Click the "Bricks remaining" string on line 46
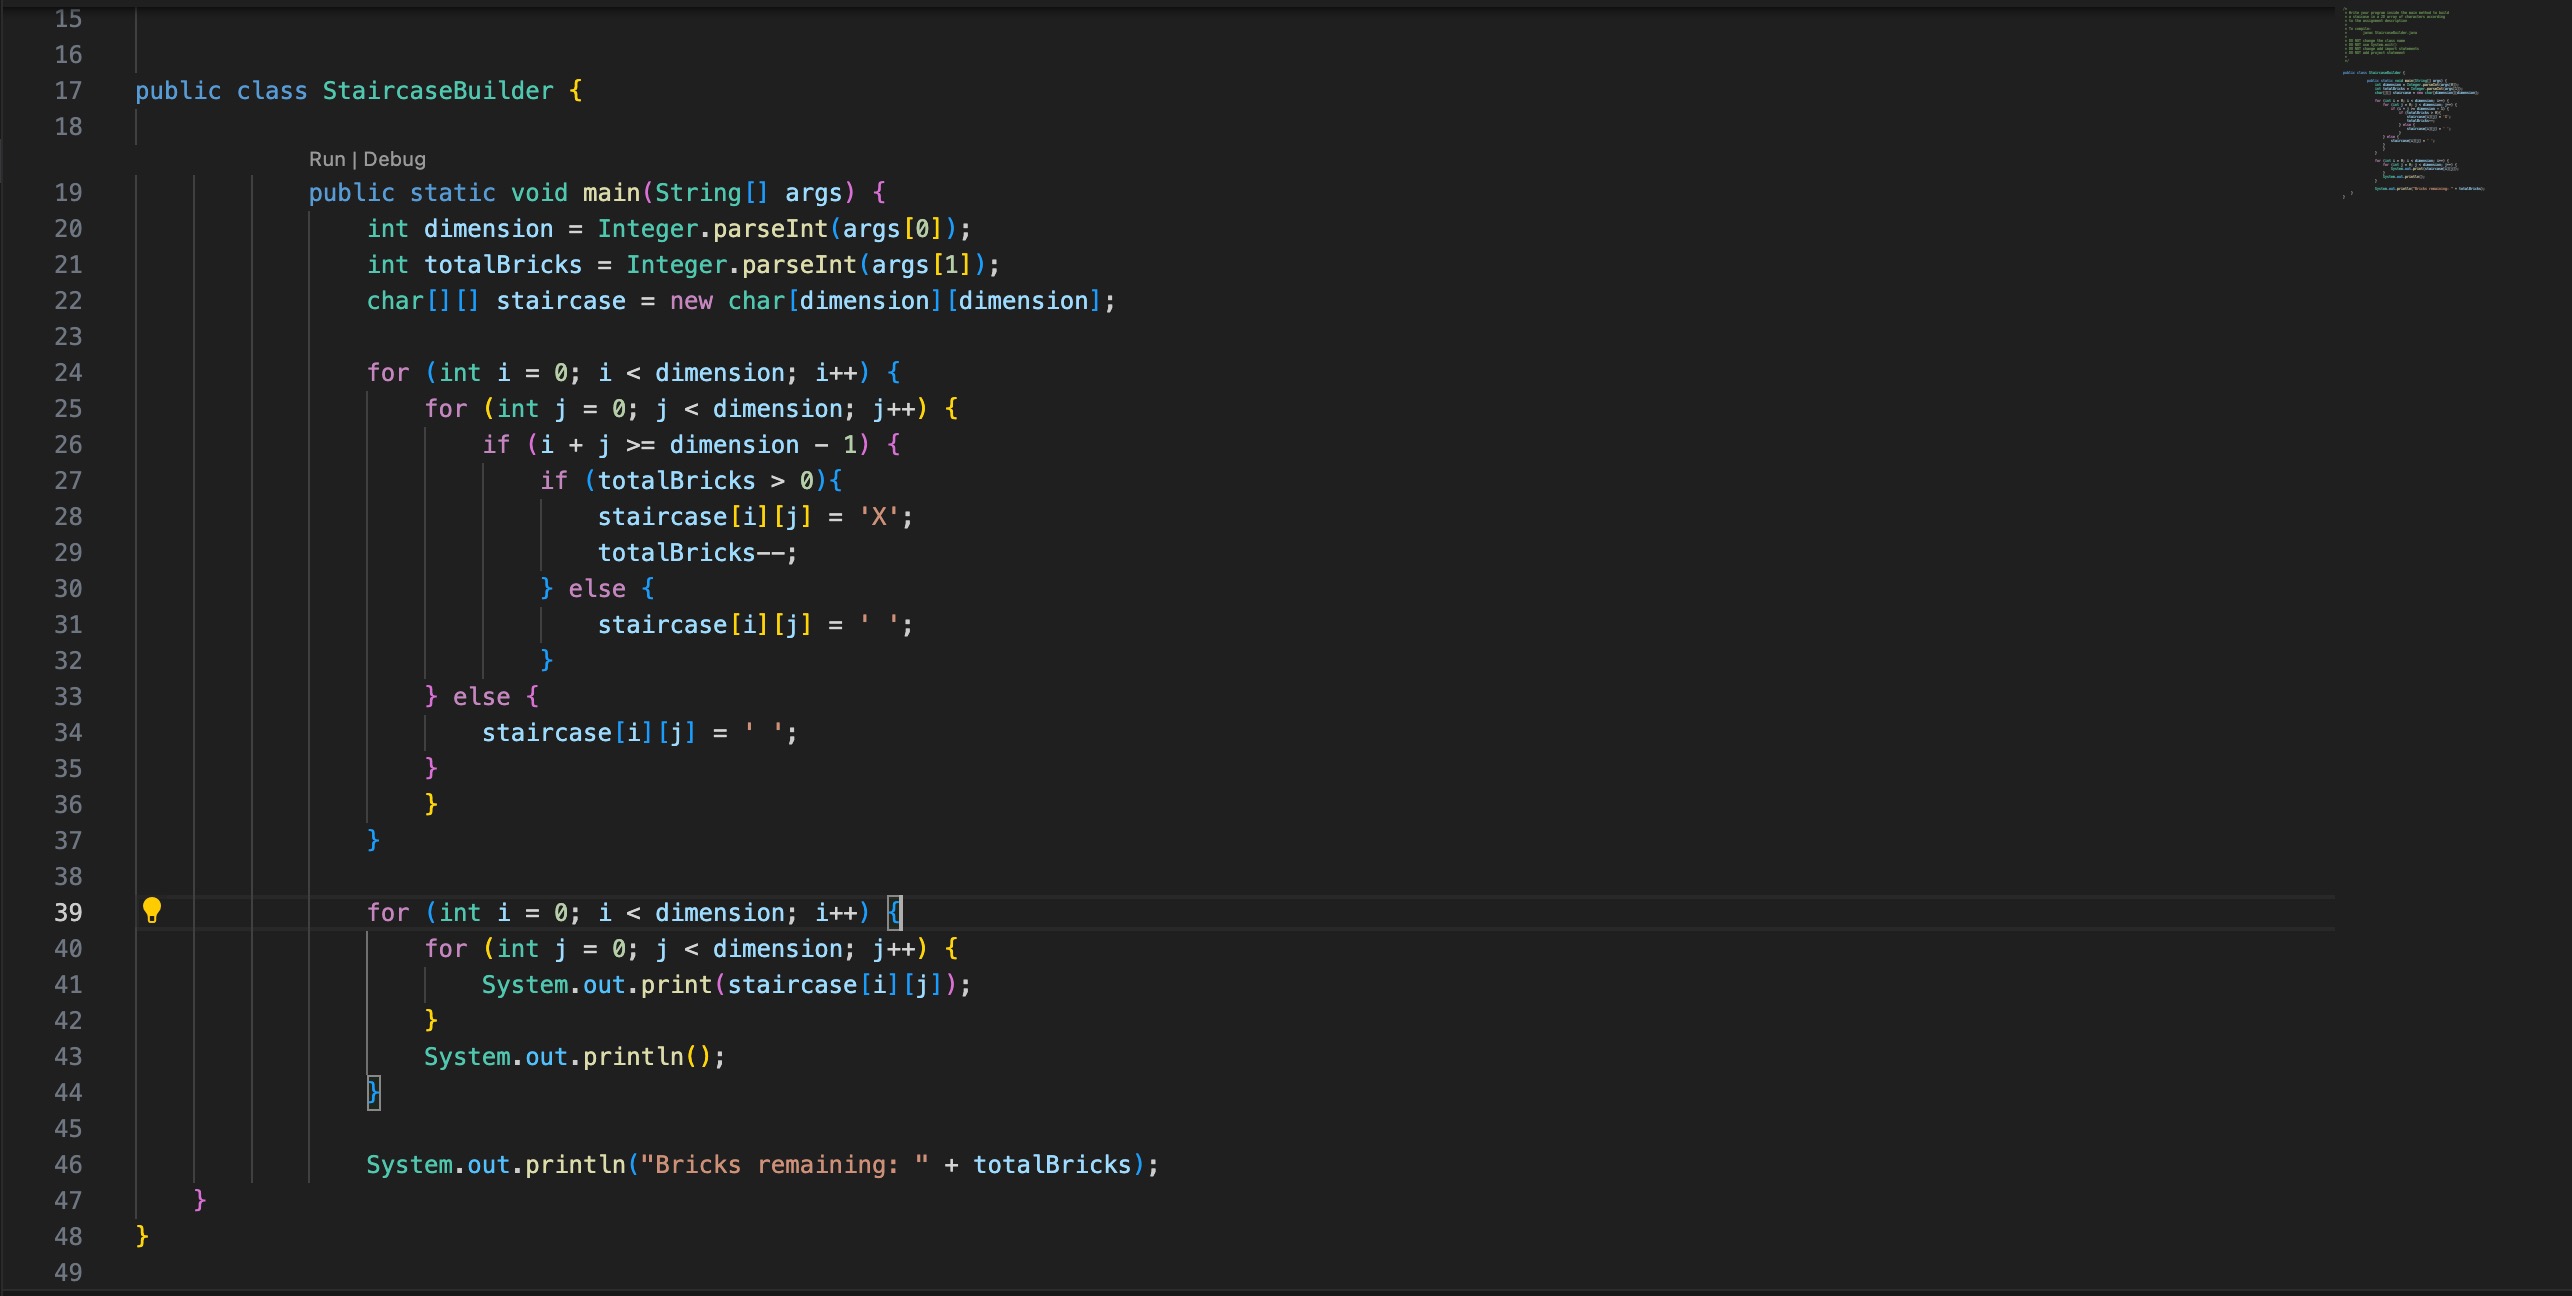Screen dimensions: 2572x1296 point(782,1164)
